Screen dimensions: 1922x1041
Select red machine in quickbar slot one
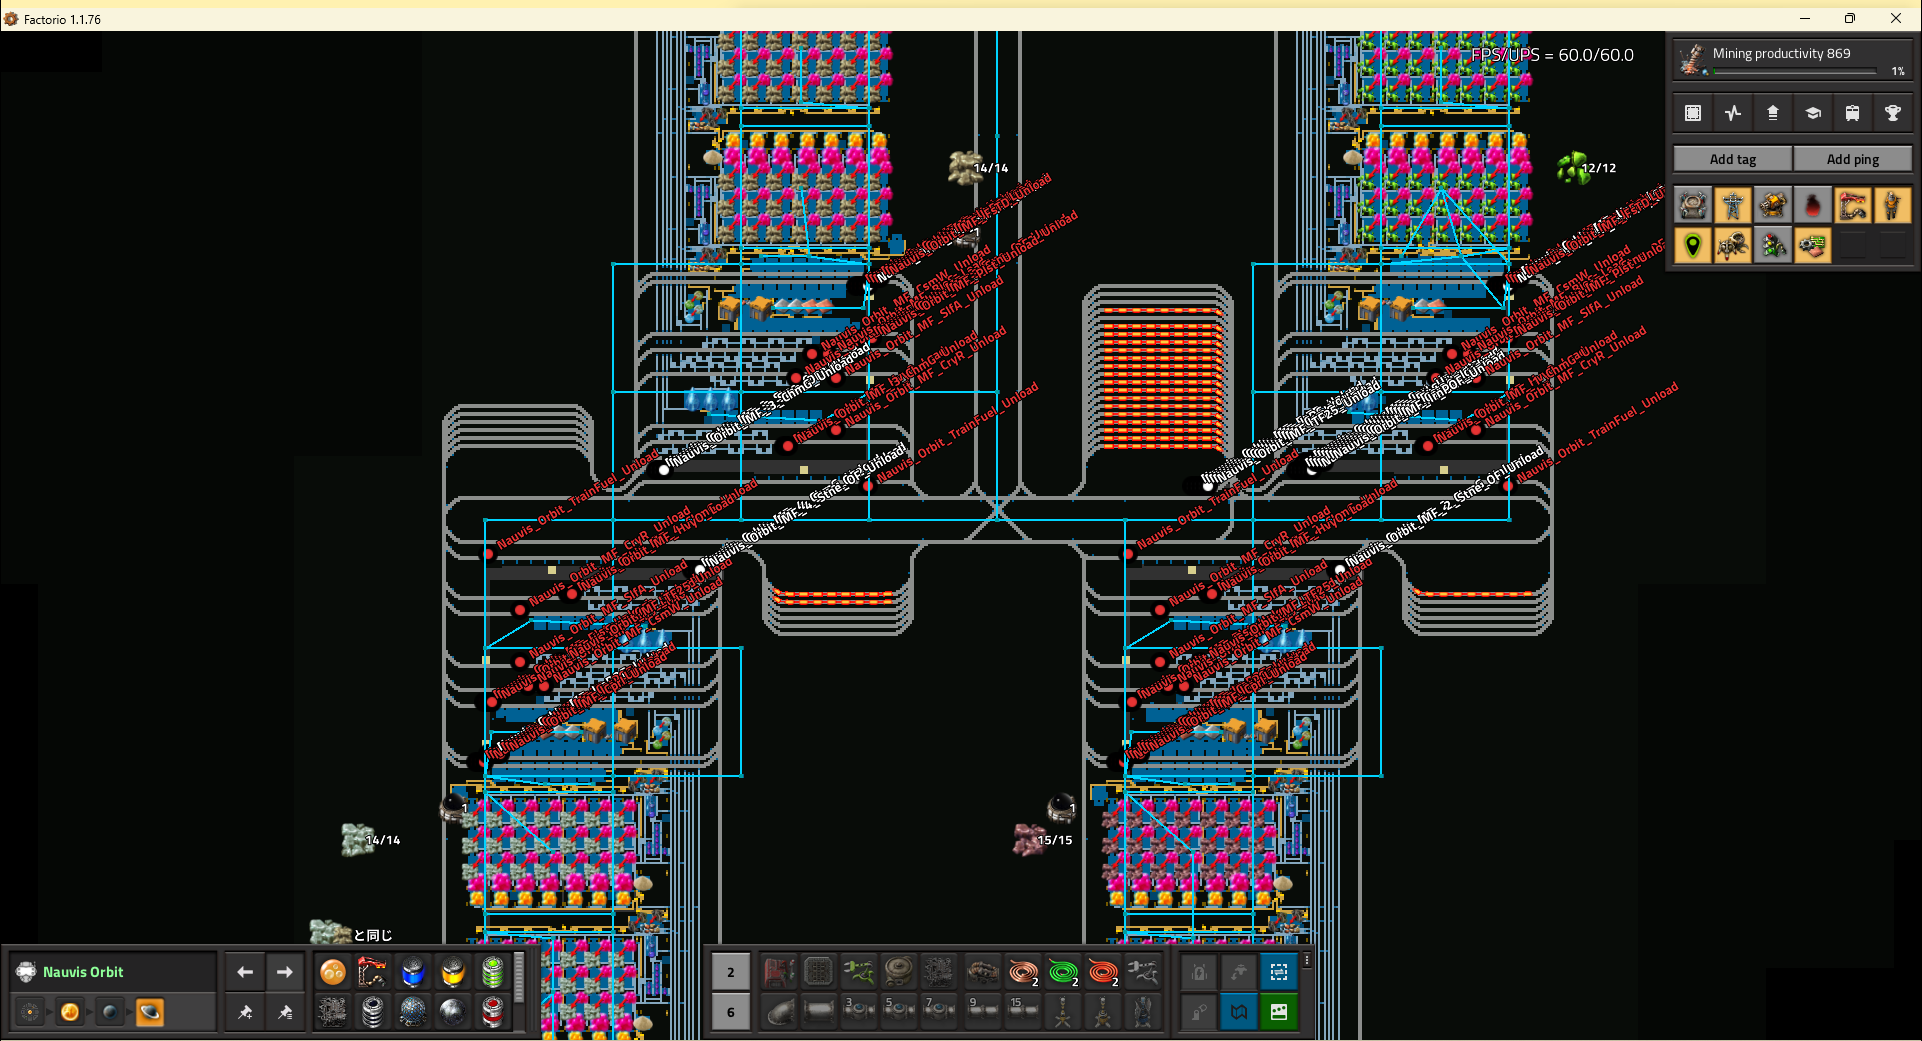coord(779,971)
